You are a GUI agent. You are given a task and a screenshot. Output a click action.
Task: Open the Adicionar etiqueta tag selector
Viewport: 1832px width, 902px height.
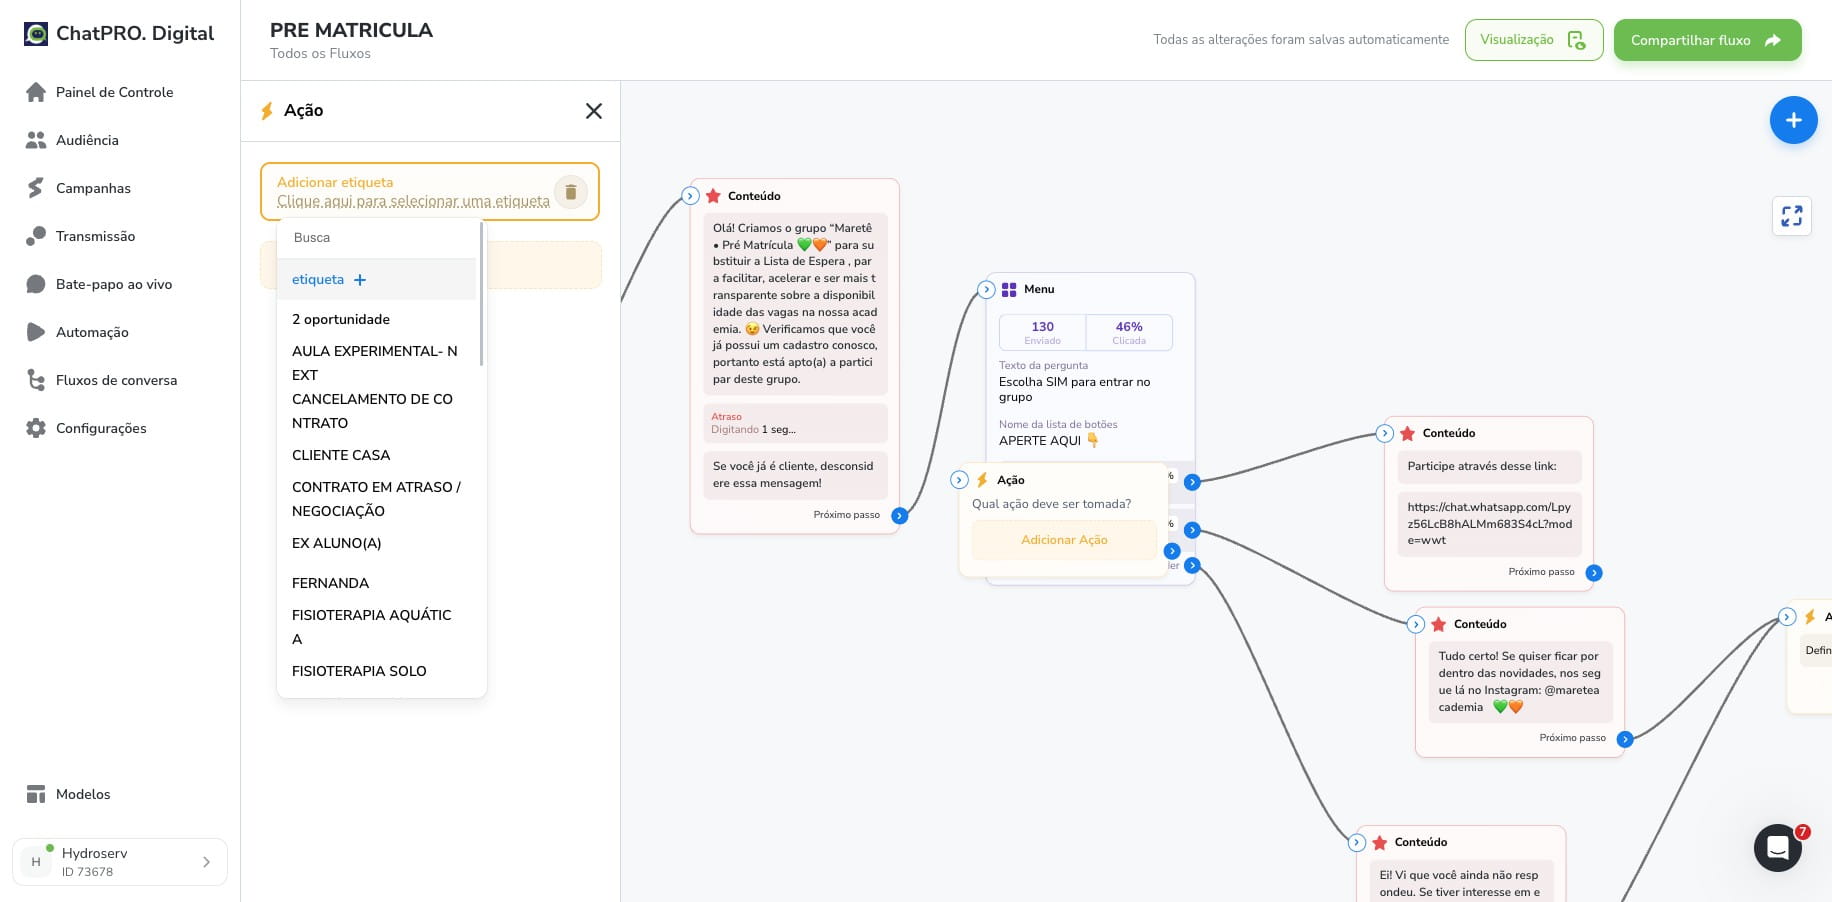click(413, 201)
